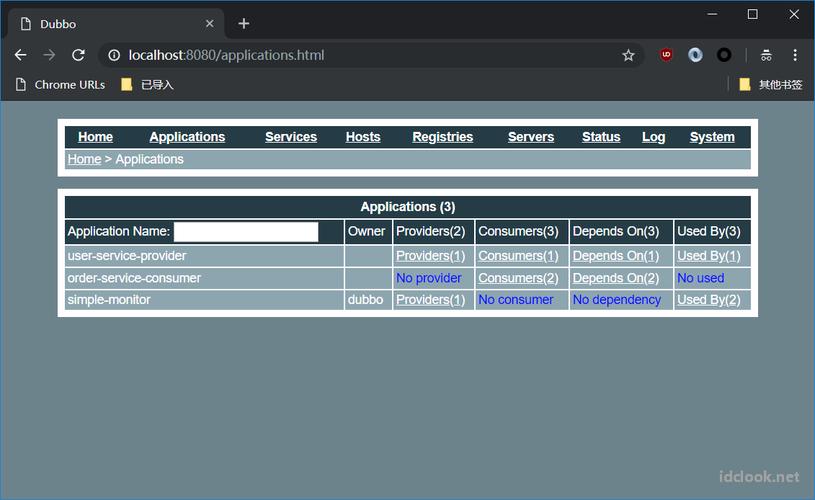Click the browser forward arrow
The image size is (815, 500).
[x=49, y=55]
